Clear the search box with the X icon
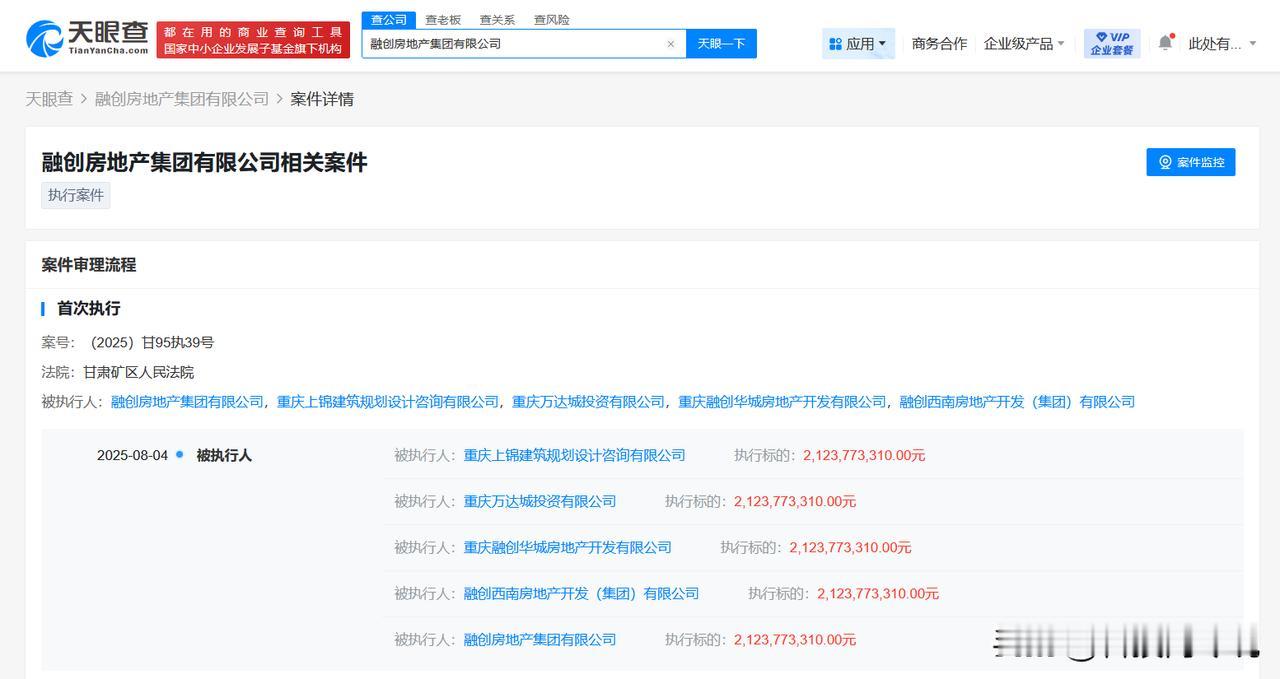The height and width of the screenshot is (679, 1280). (670, 44)
